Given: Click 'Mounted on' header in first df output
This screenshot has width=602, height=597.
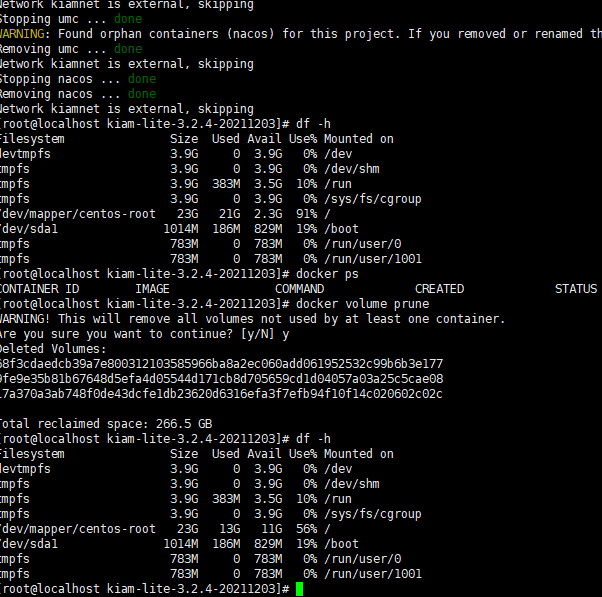Looking at the screenshot, I should point(359,139).
